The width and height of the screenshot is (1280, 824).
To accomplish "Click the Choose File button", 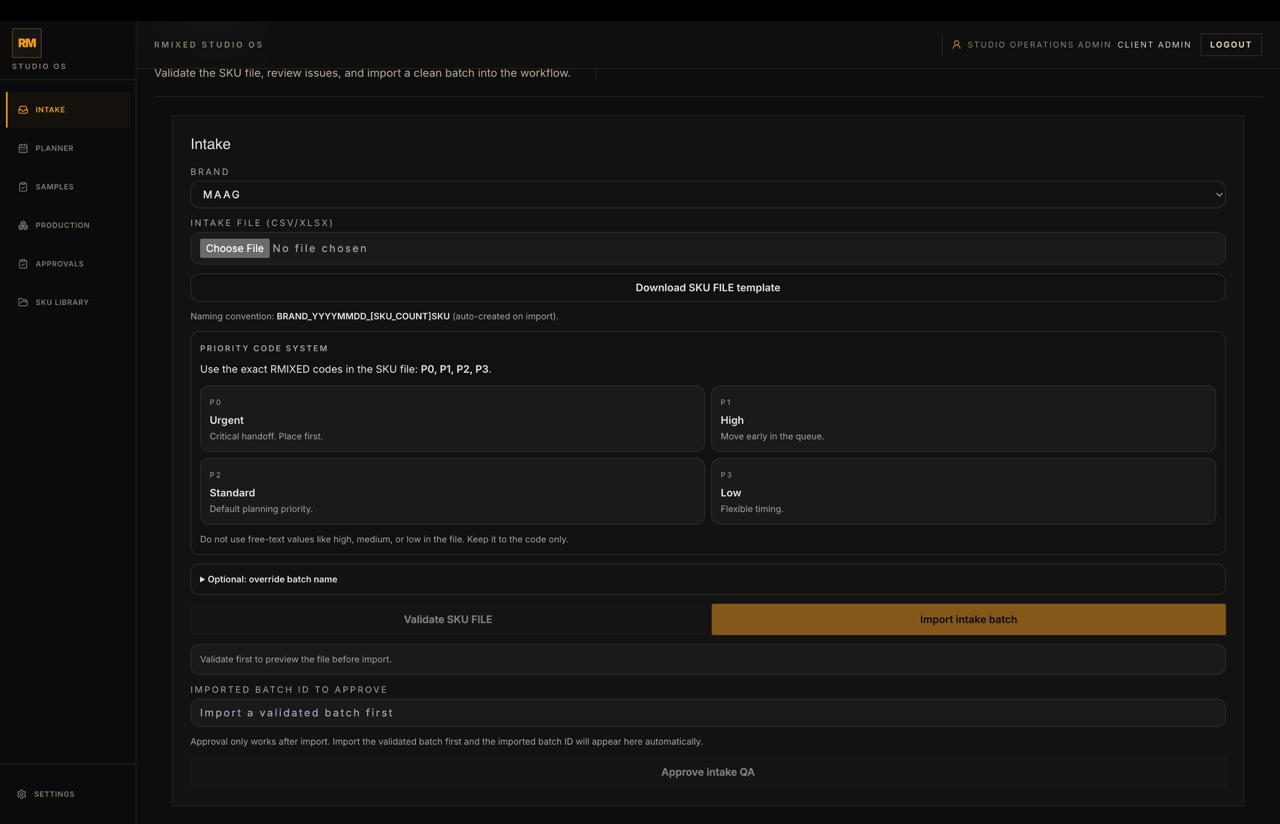I will (x=234, y=248).
